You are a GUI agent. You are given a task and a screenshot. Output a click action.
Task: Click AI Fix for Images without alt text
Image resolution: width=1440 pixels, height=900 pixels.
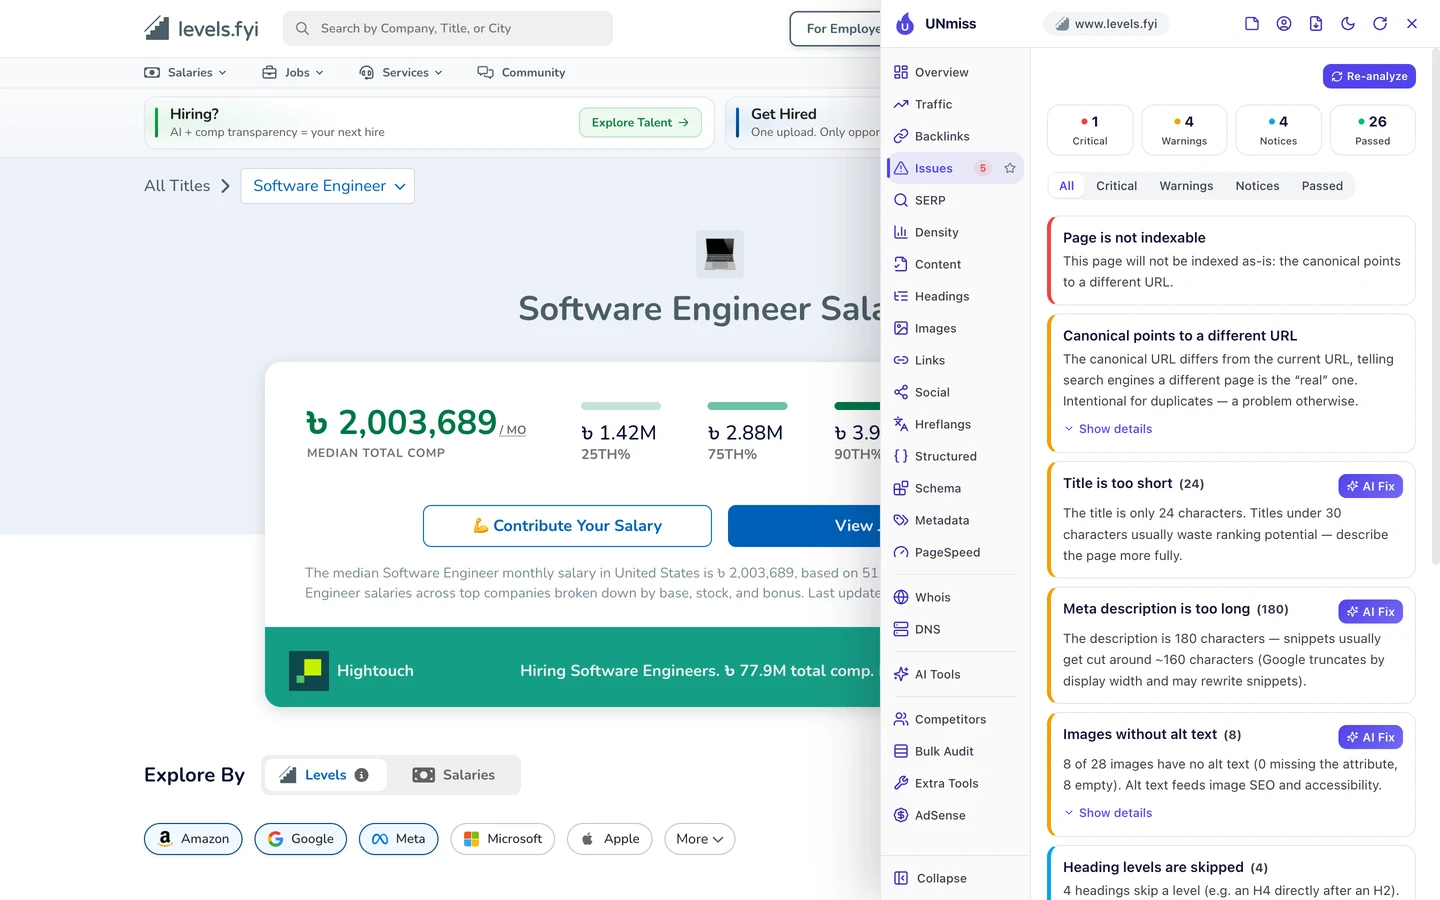(x=1370, y=737)
